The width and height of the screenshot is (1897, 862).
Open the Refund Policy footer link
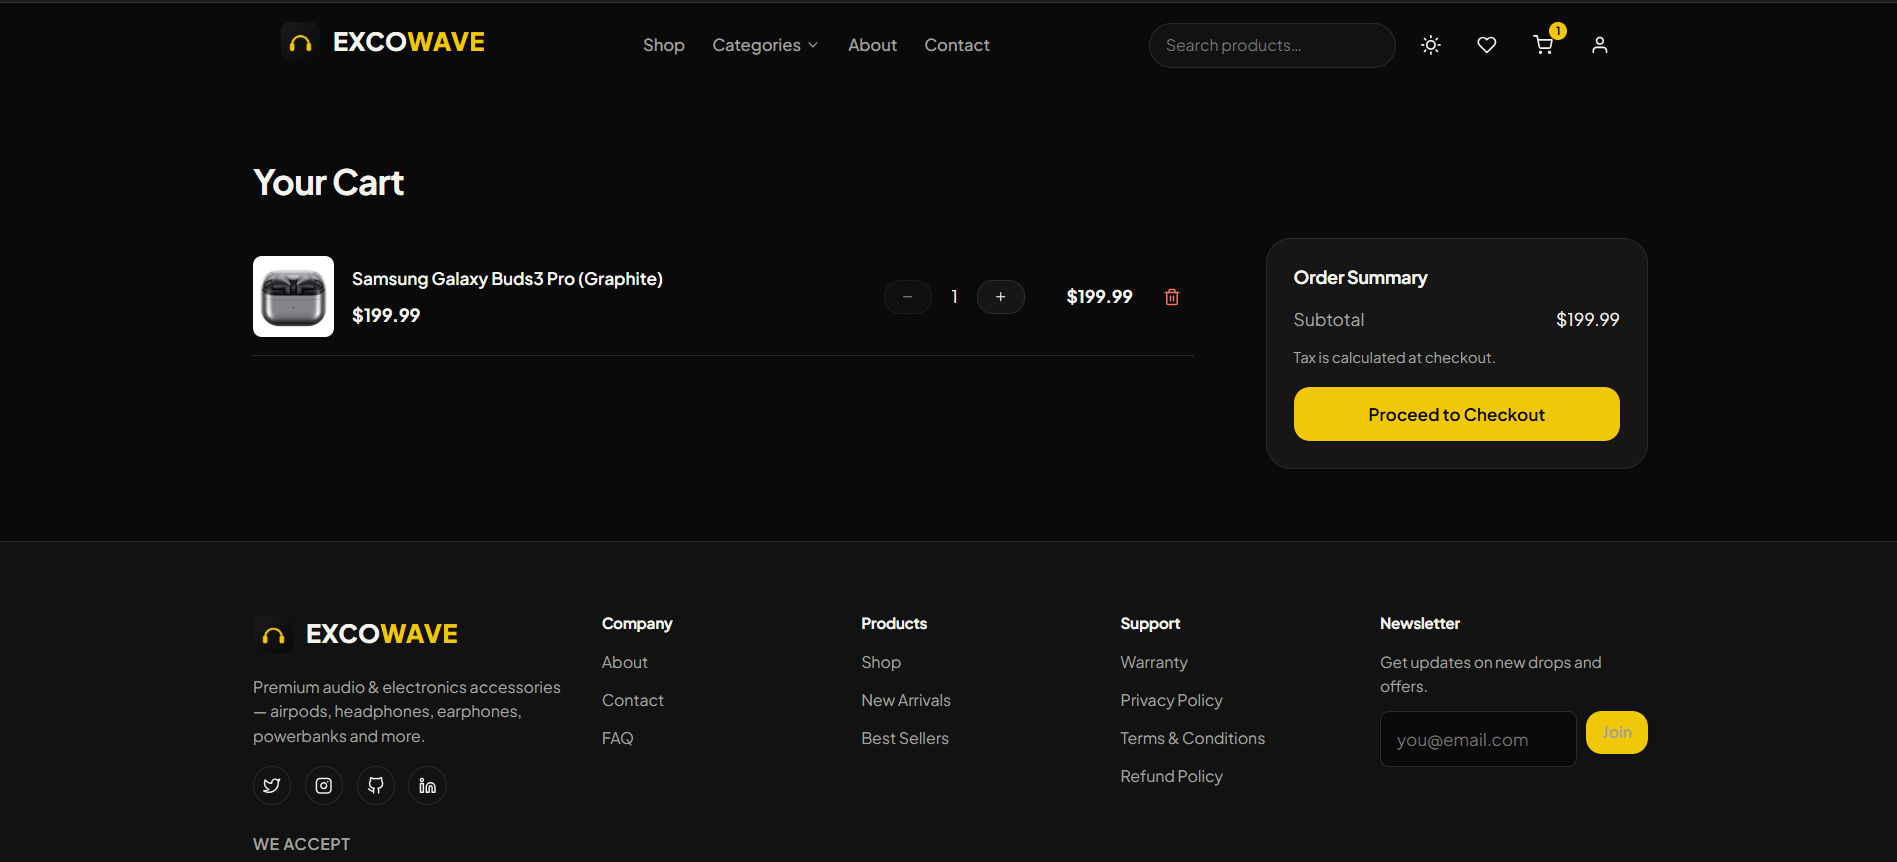(x=1172, y=776)
